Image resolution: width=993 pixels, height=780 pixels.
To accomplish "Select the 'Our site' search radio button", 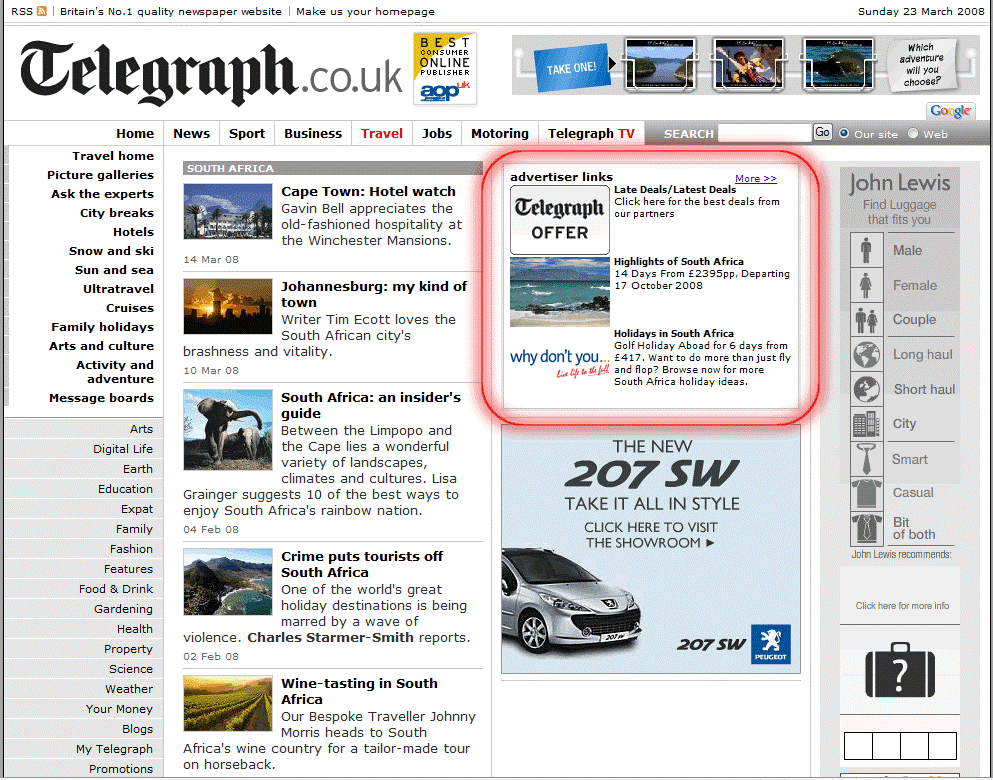I will click(844, 134).
